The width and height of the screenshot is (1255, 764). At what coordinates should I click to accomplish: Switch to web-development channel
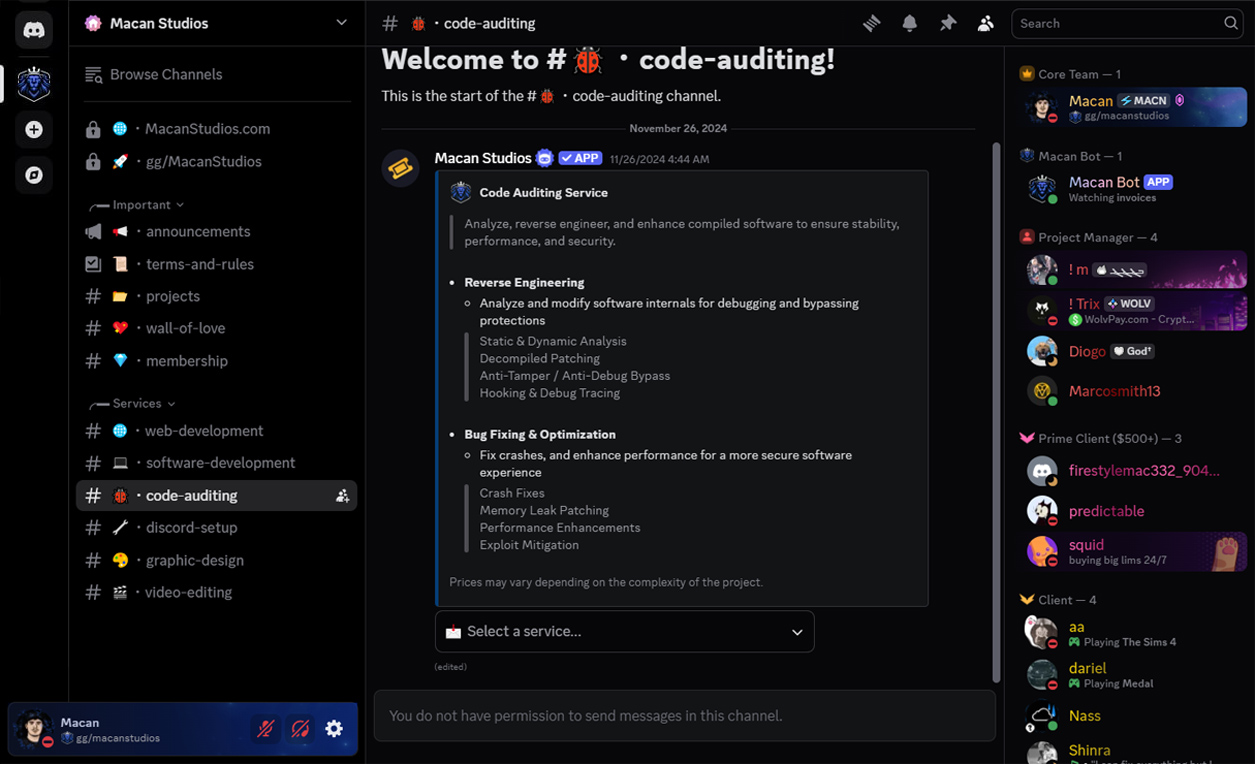(x=216, y=431)
